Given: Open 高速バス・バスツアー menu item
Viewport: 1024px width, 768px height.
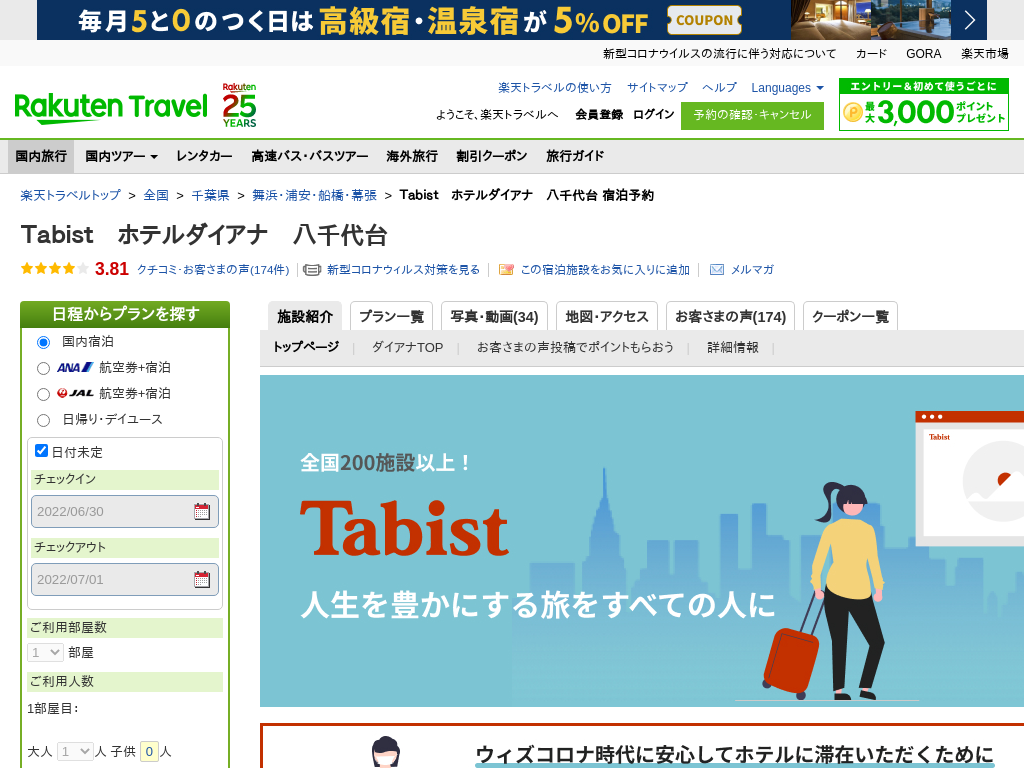Looking at the screenshot, I should click(x=310, y=156).
